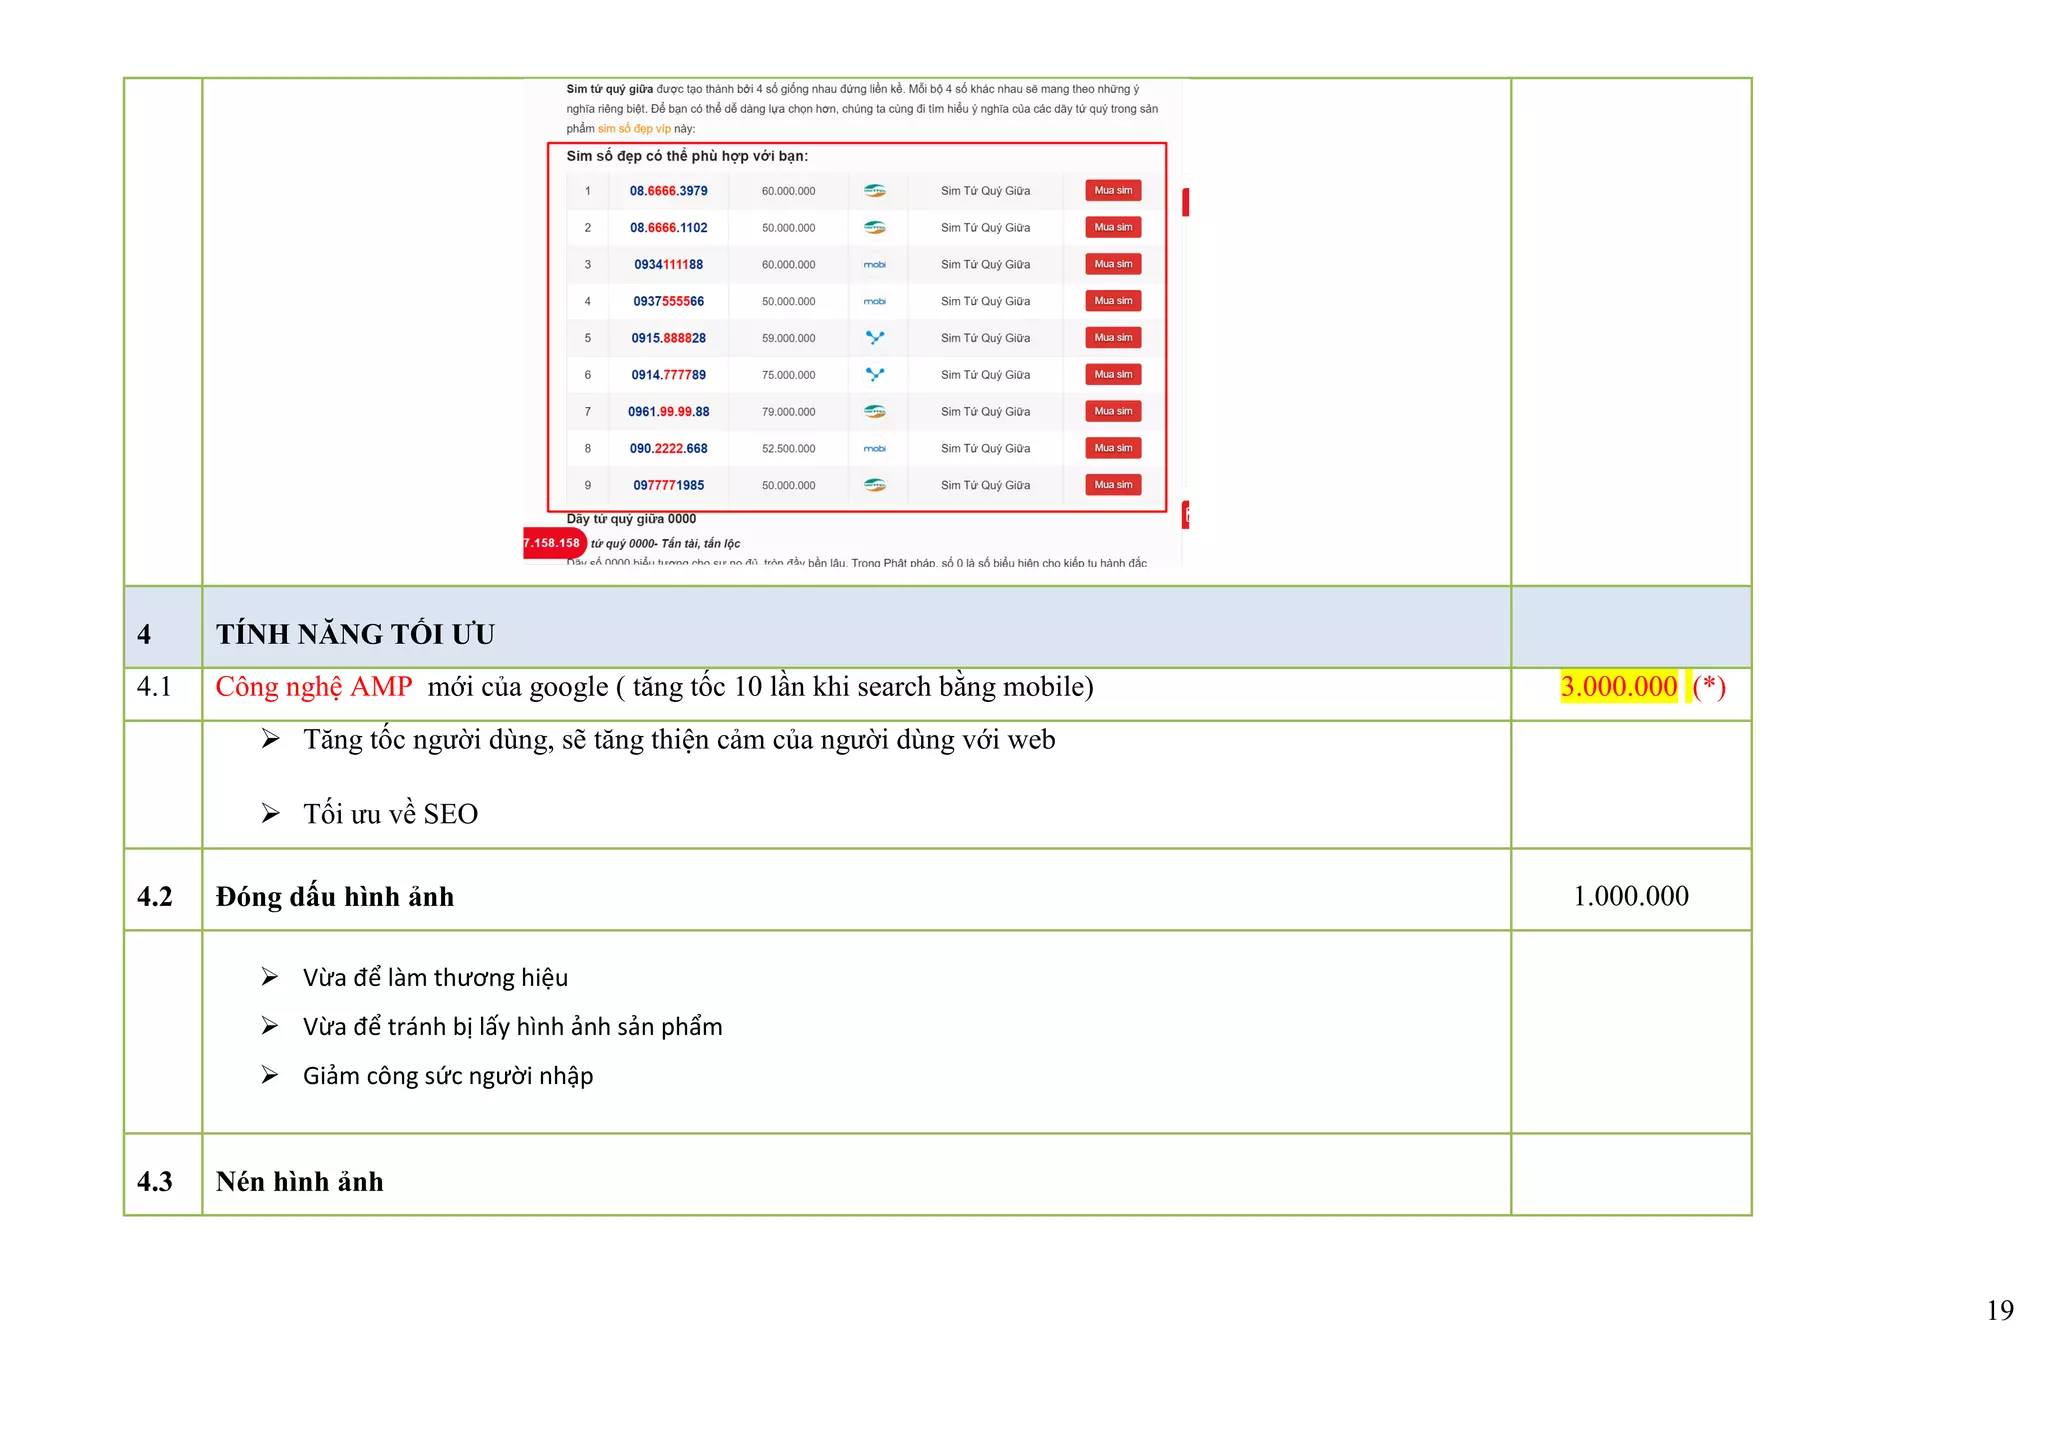Screen dimensions: 2048x1448
Task: Click the 'Đóng dấu hình ảnh' heading
Action: click(x=335, y=896)
